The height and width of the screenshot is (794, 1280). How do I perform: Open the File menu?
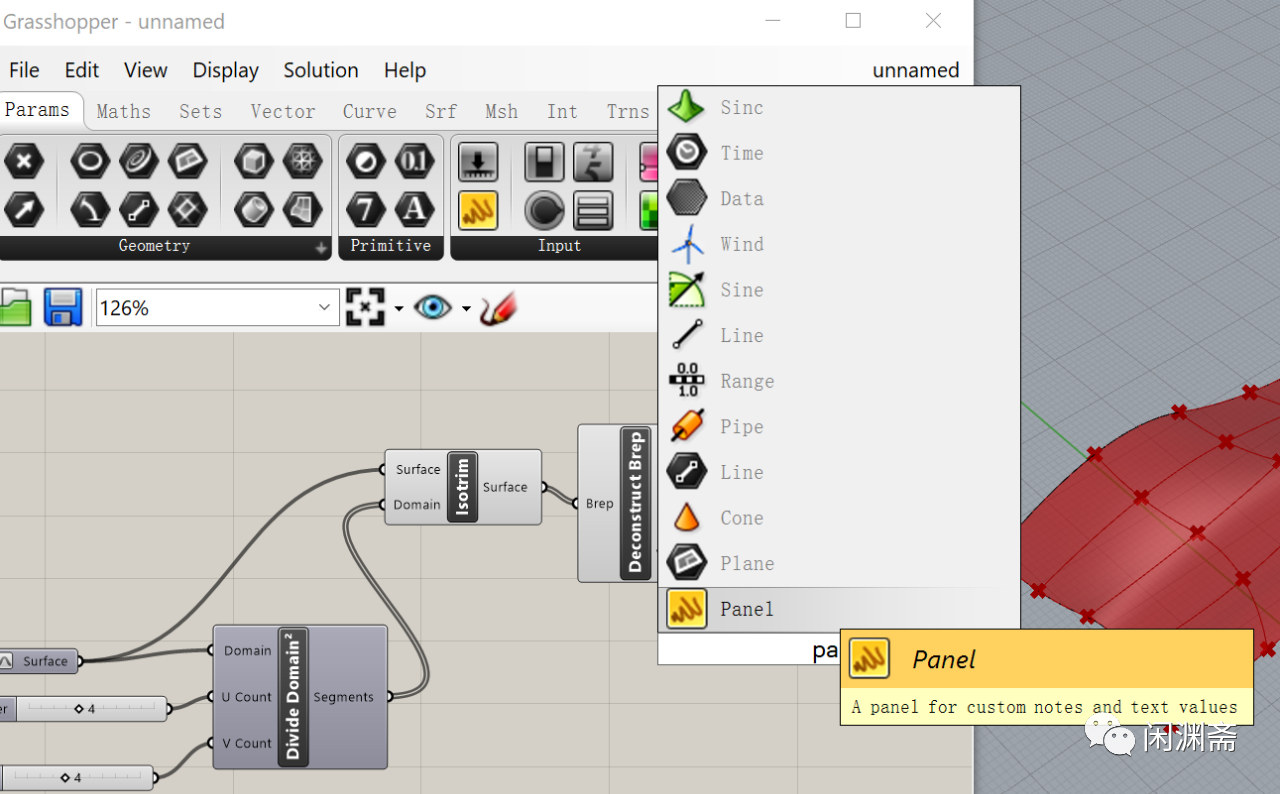click(x=24, y=70)
